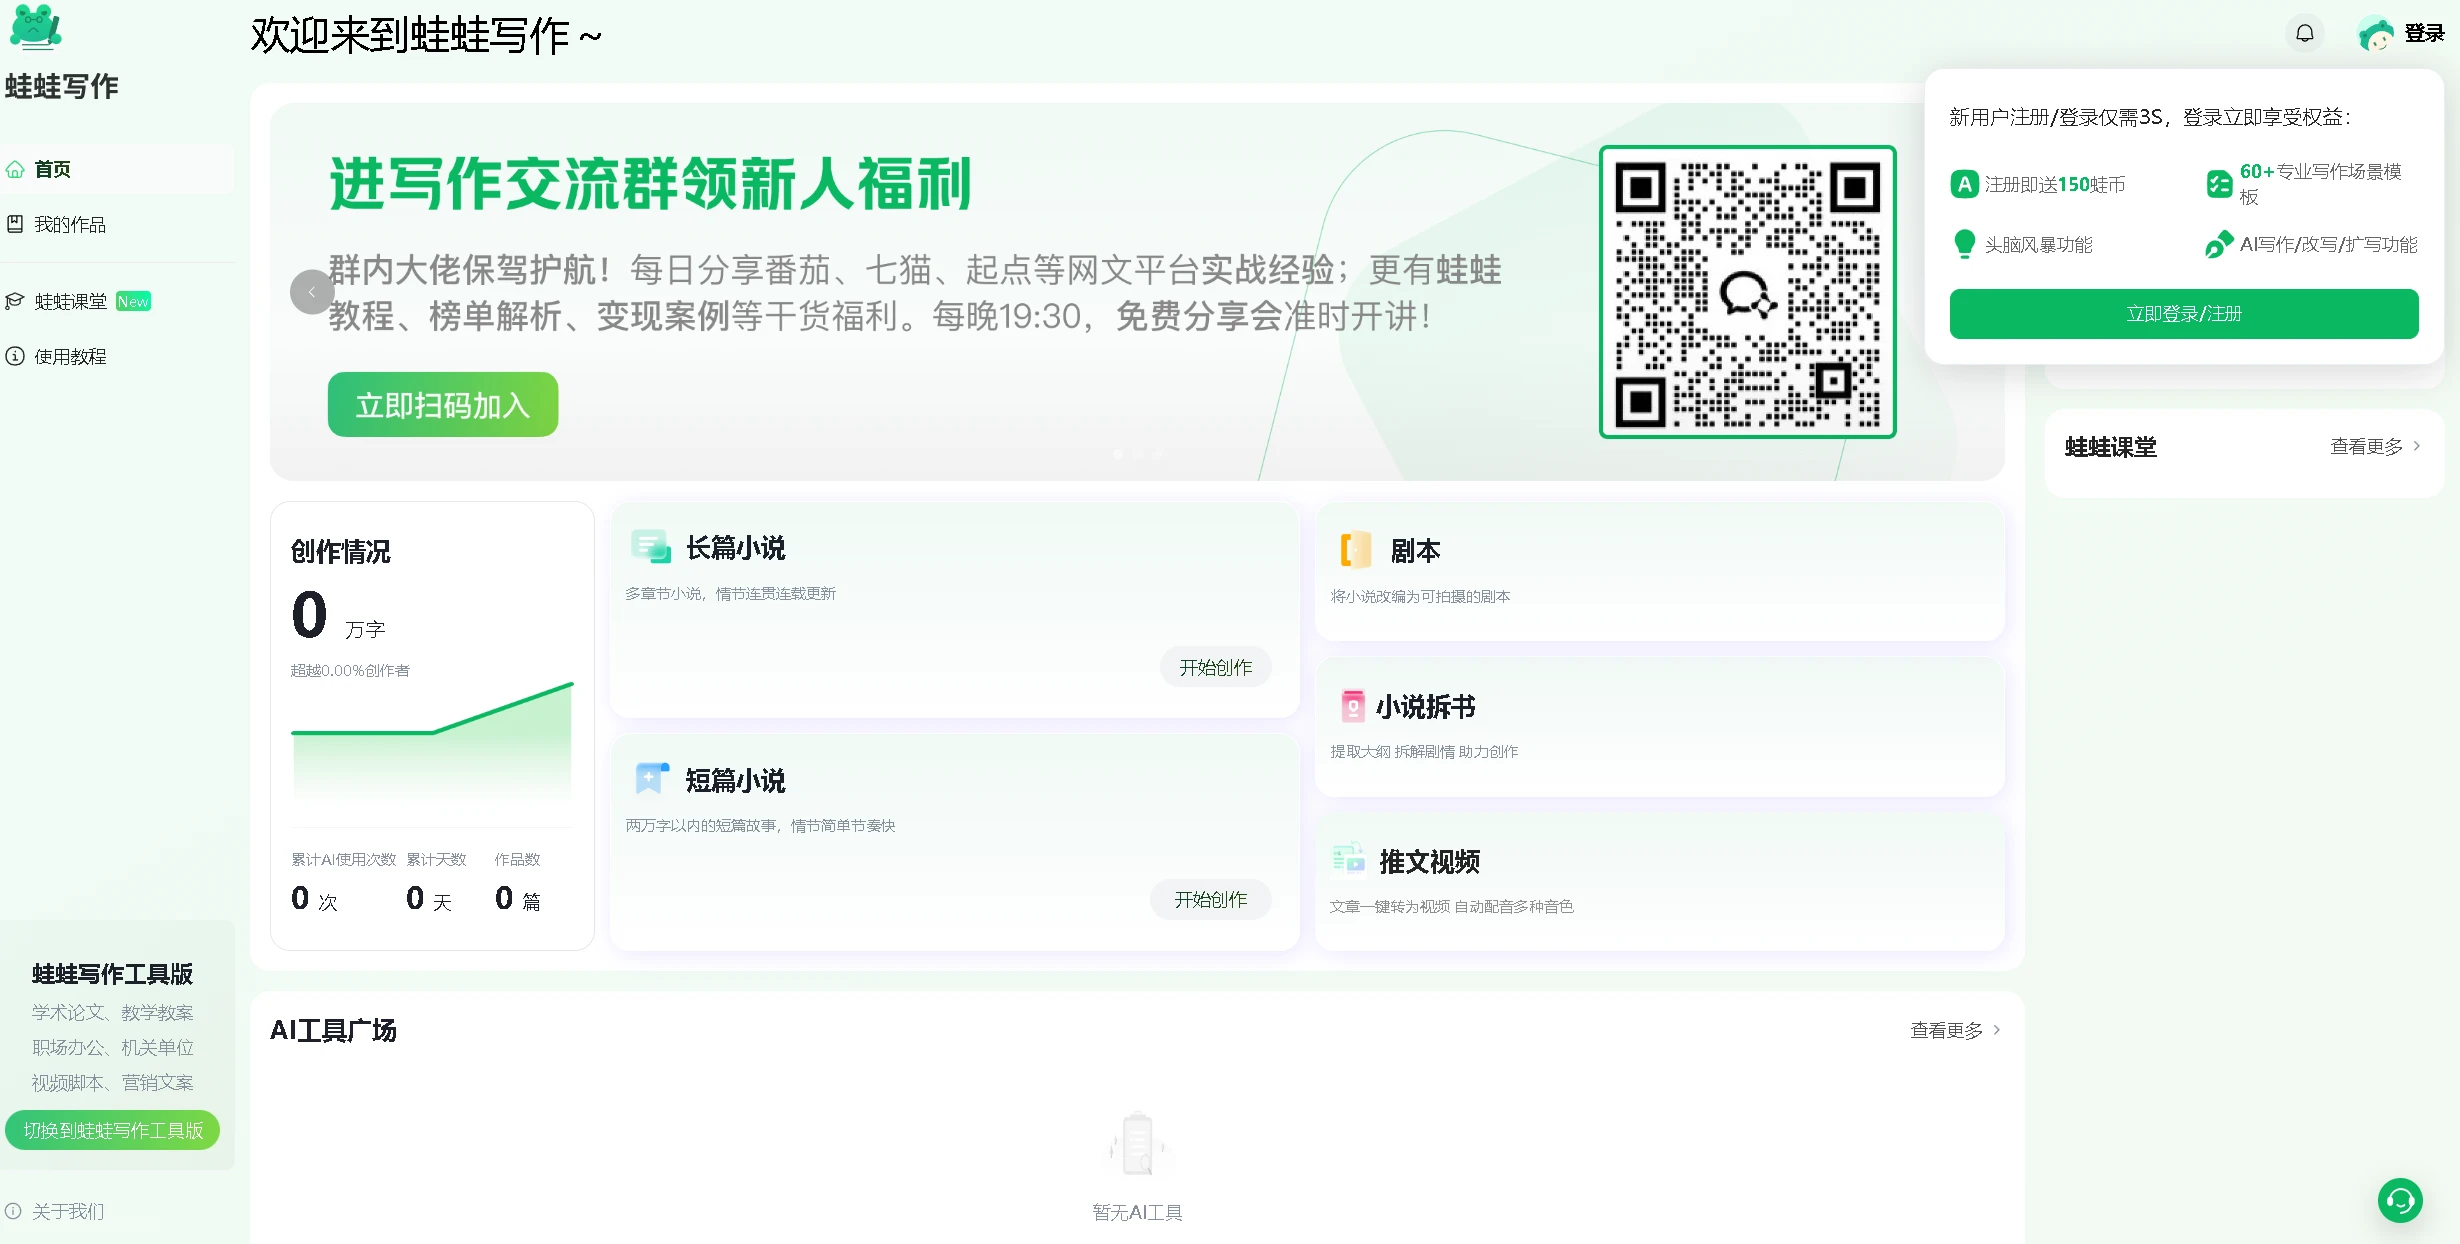
Task: Click 立即扫码加入 button
Action: click(443, 404)
